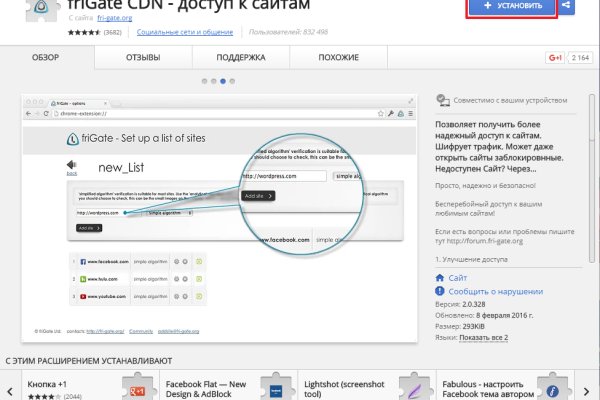The width and height of the screenshot is (600, 400).
Task: Select the third screenshot carousel dot
Action: pyautogui.click(x=224, y=80)
